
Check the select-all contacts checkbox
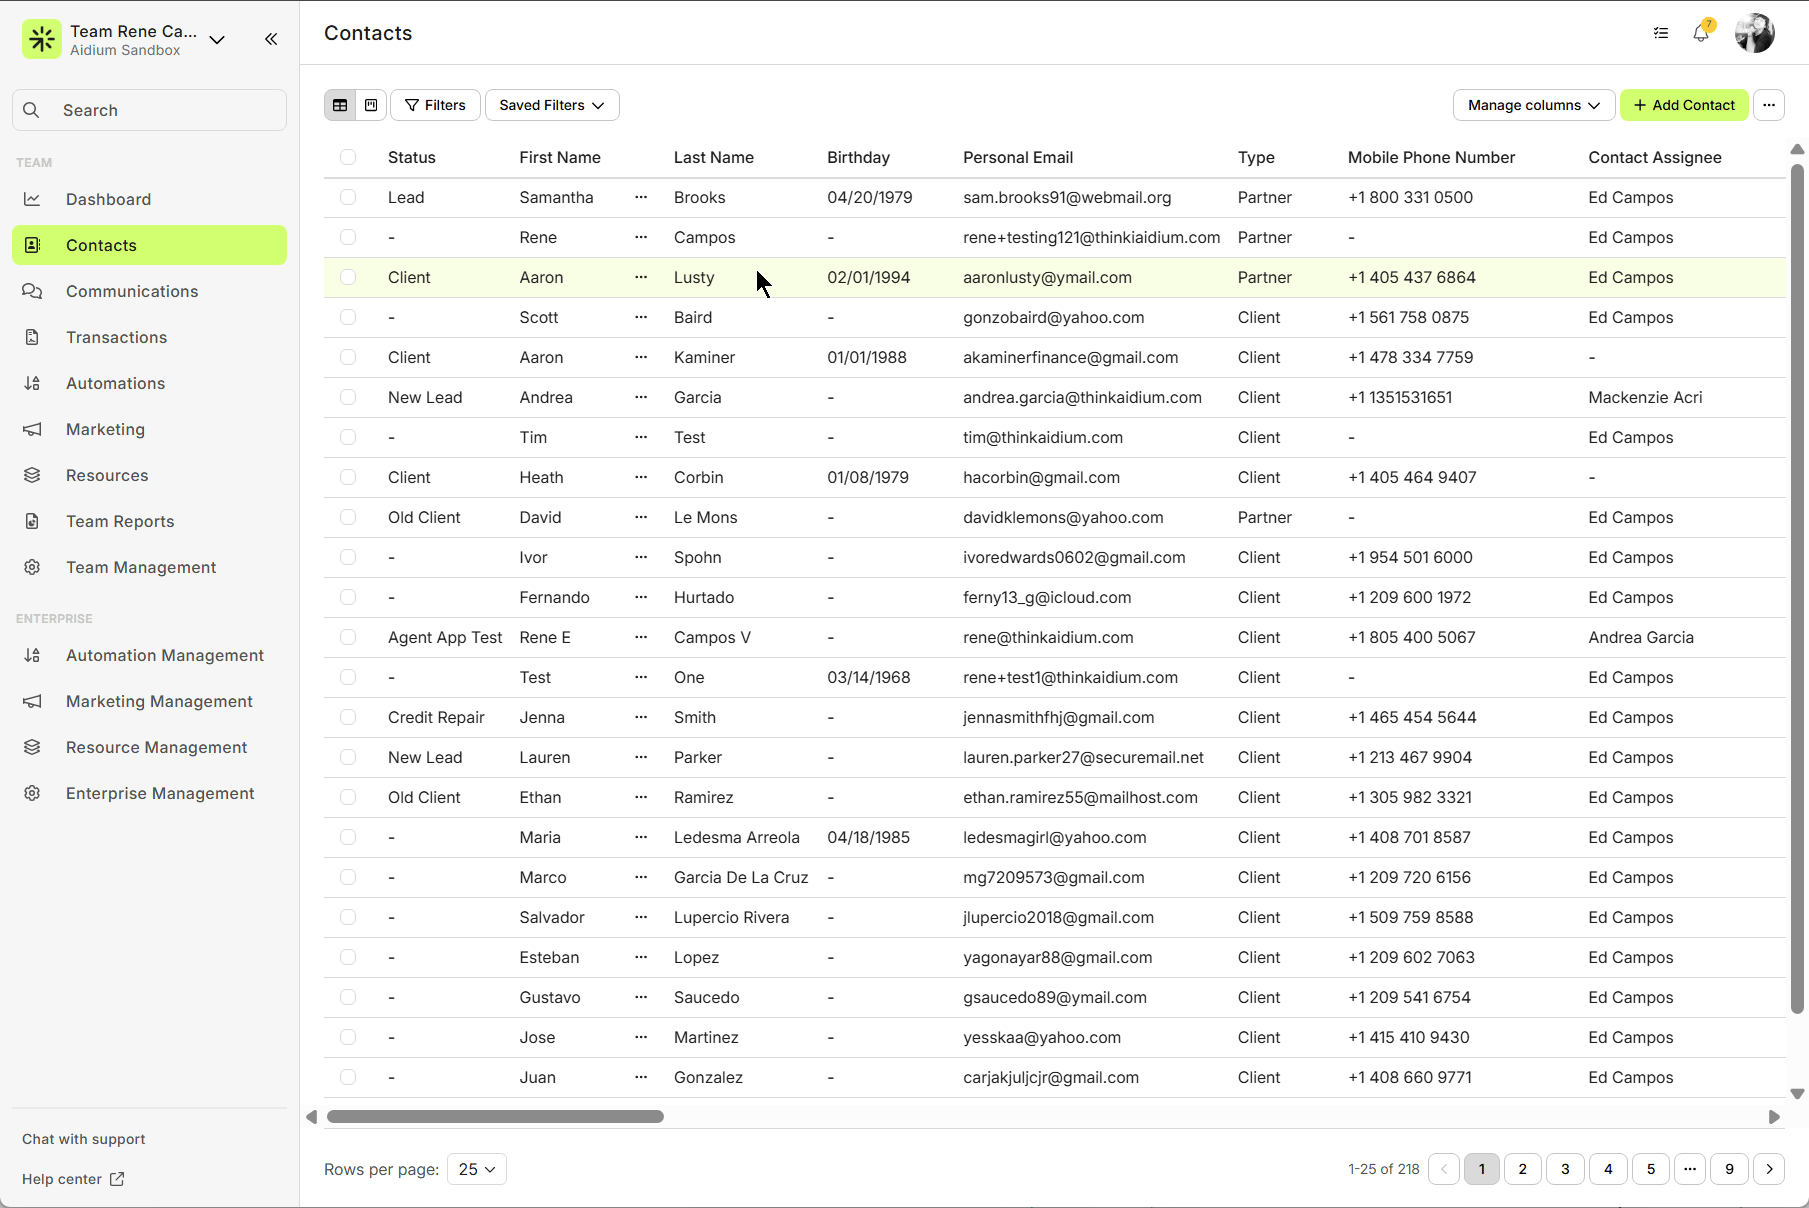click(x=348, y=157)
